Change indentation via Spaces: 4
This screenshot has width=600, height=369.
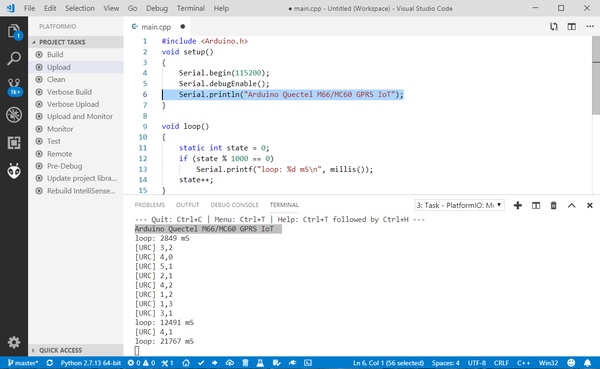(445, 363)
